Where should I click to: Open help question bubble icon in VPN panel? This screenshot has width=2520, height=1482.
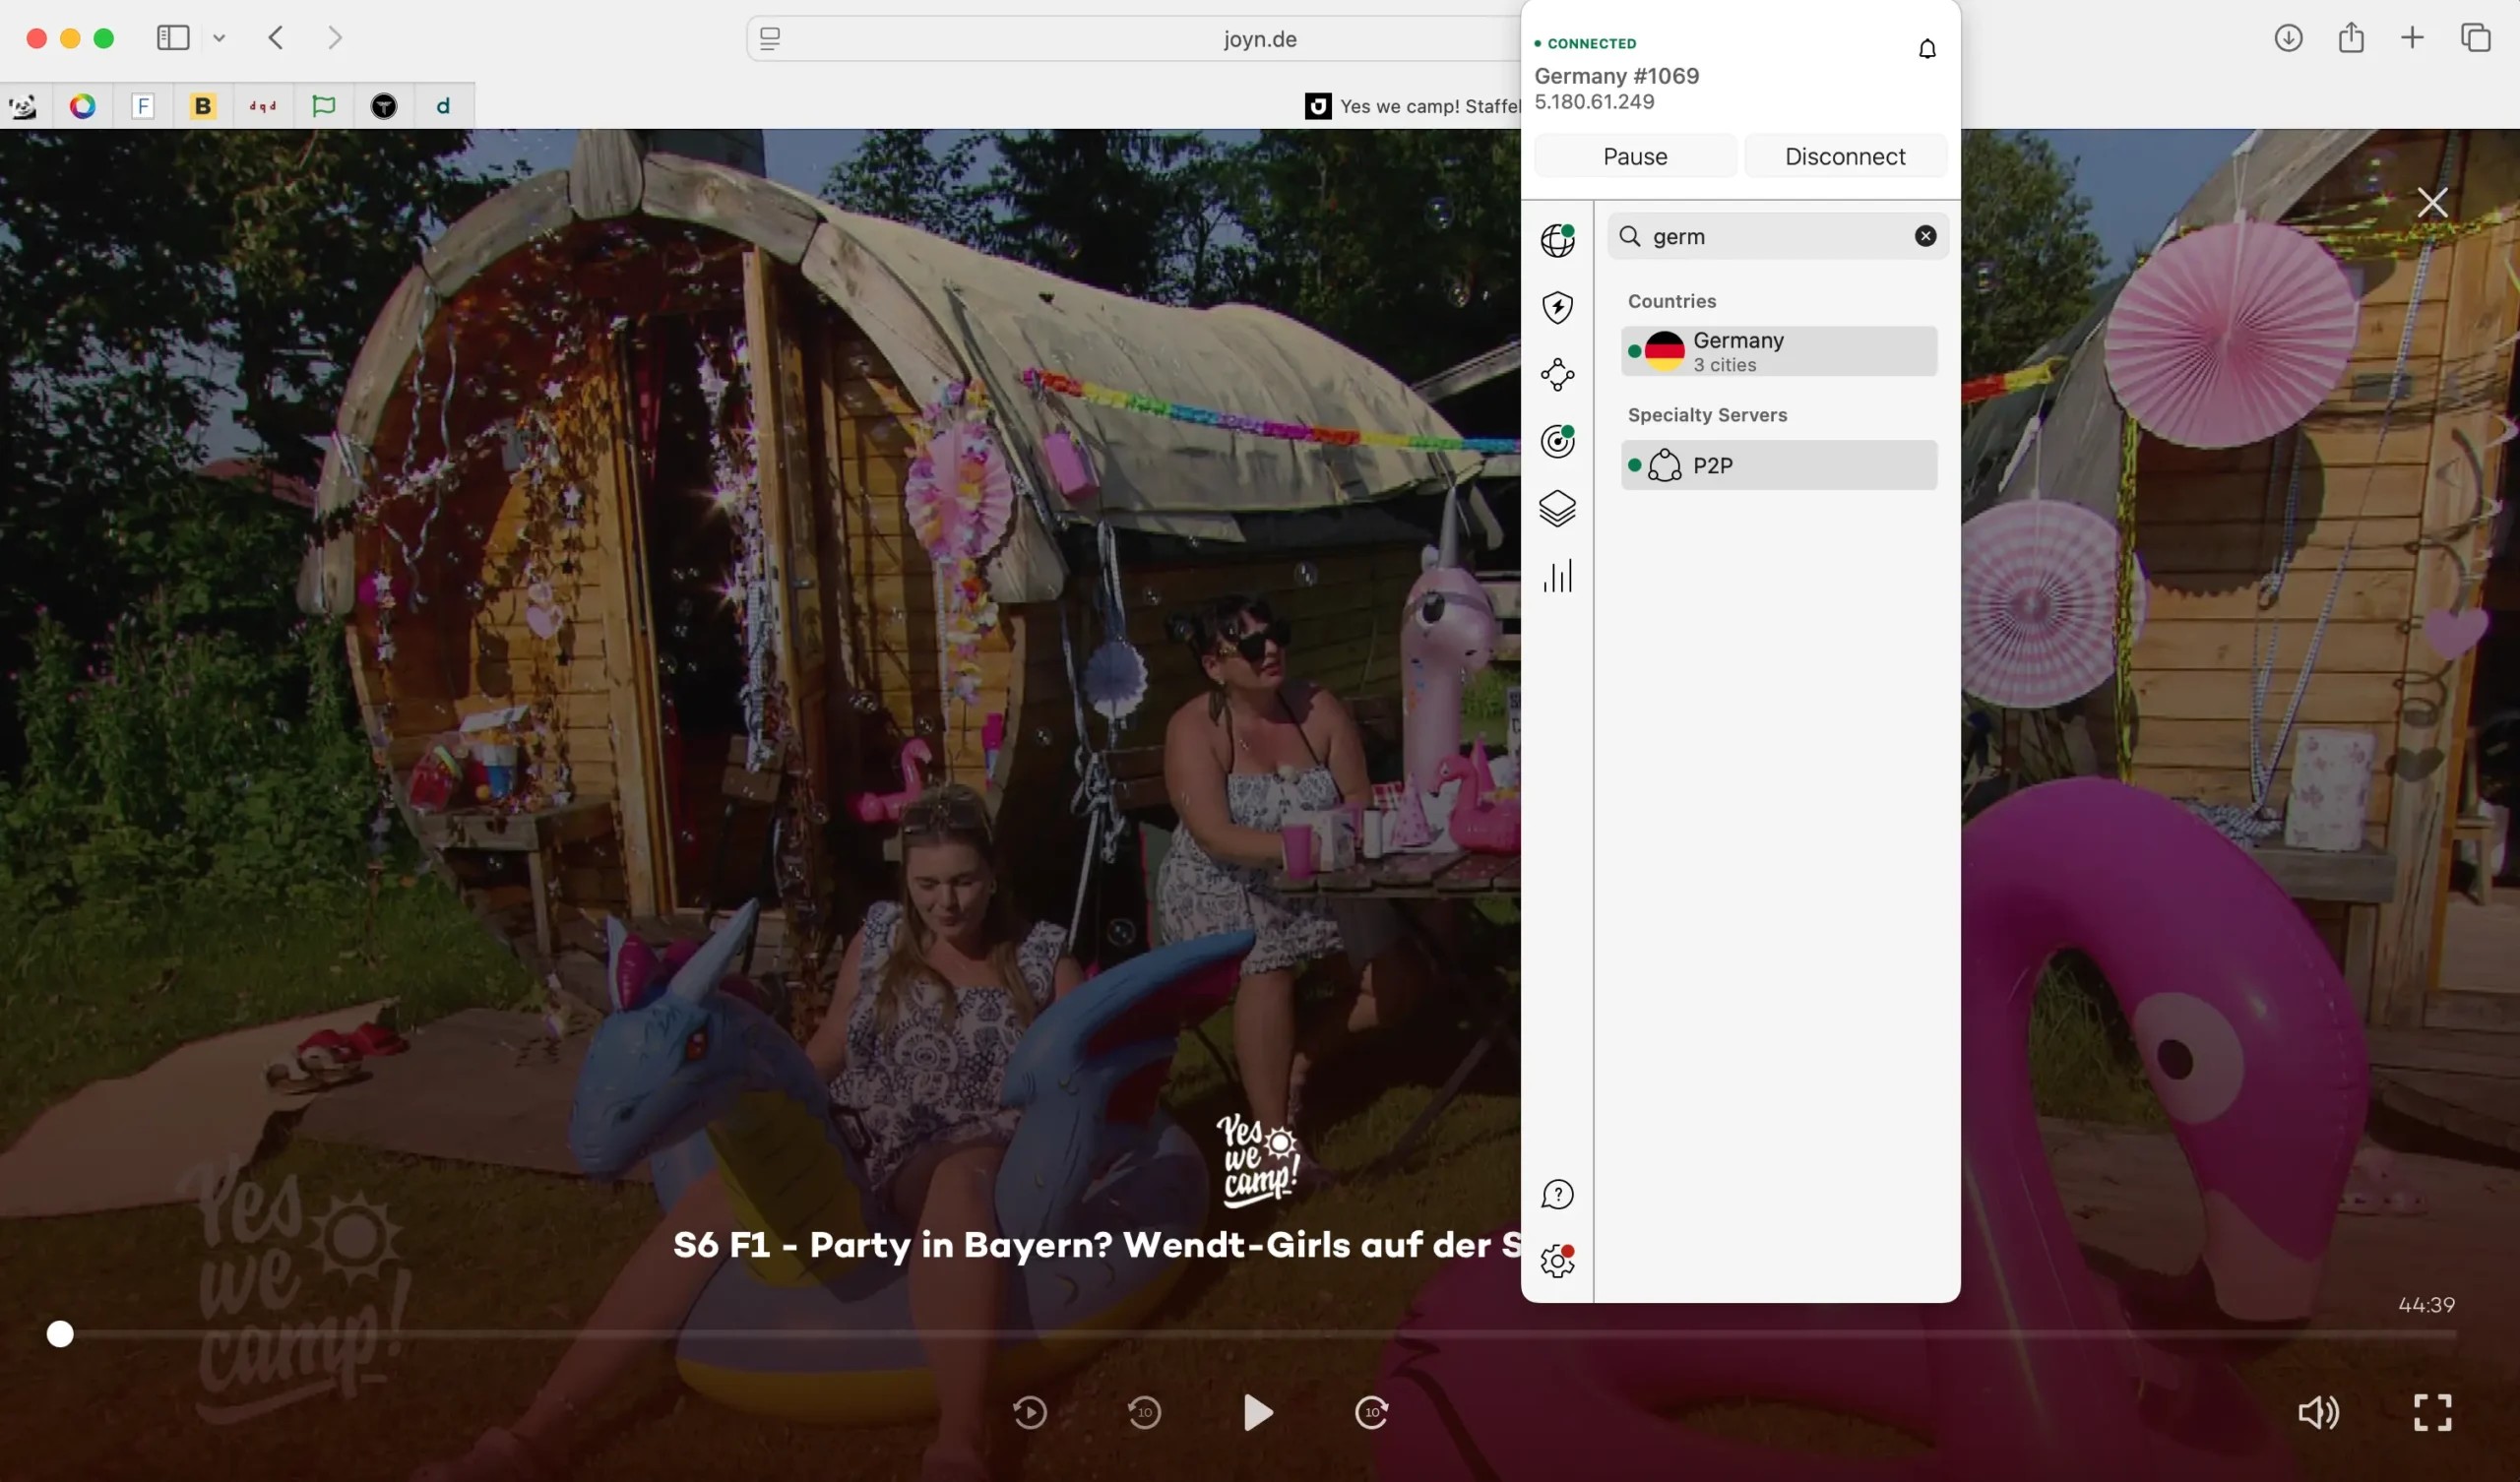(1557, 1194)
